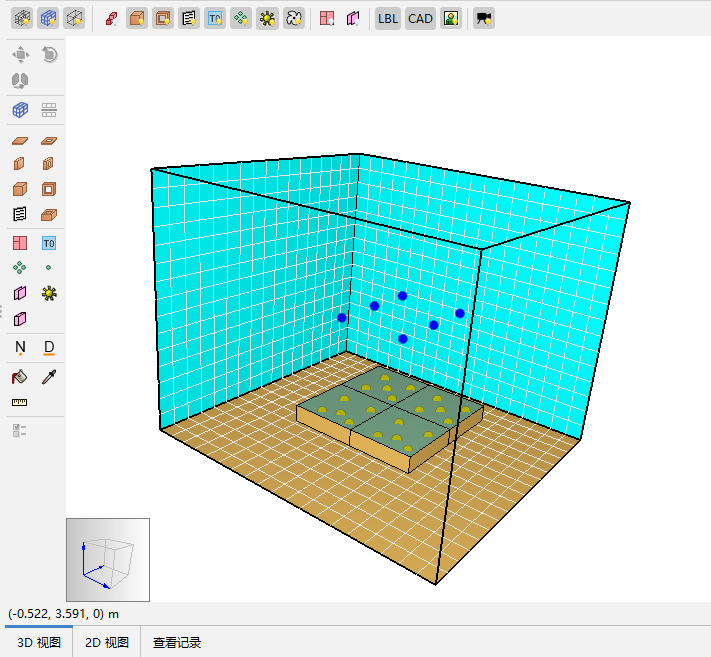Click the axis orientation cube thumbnail
The width and height of the screenshot is (711, 657).
(108, 560)
